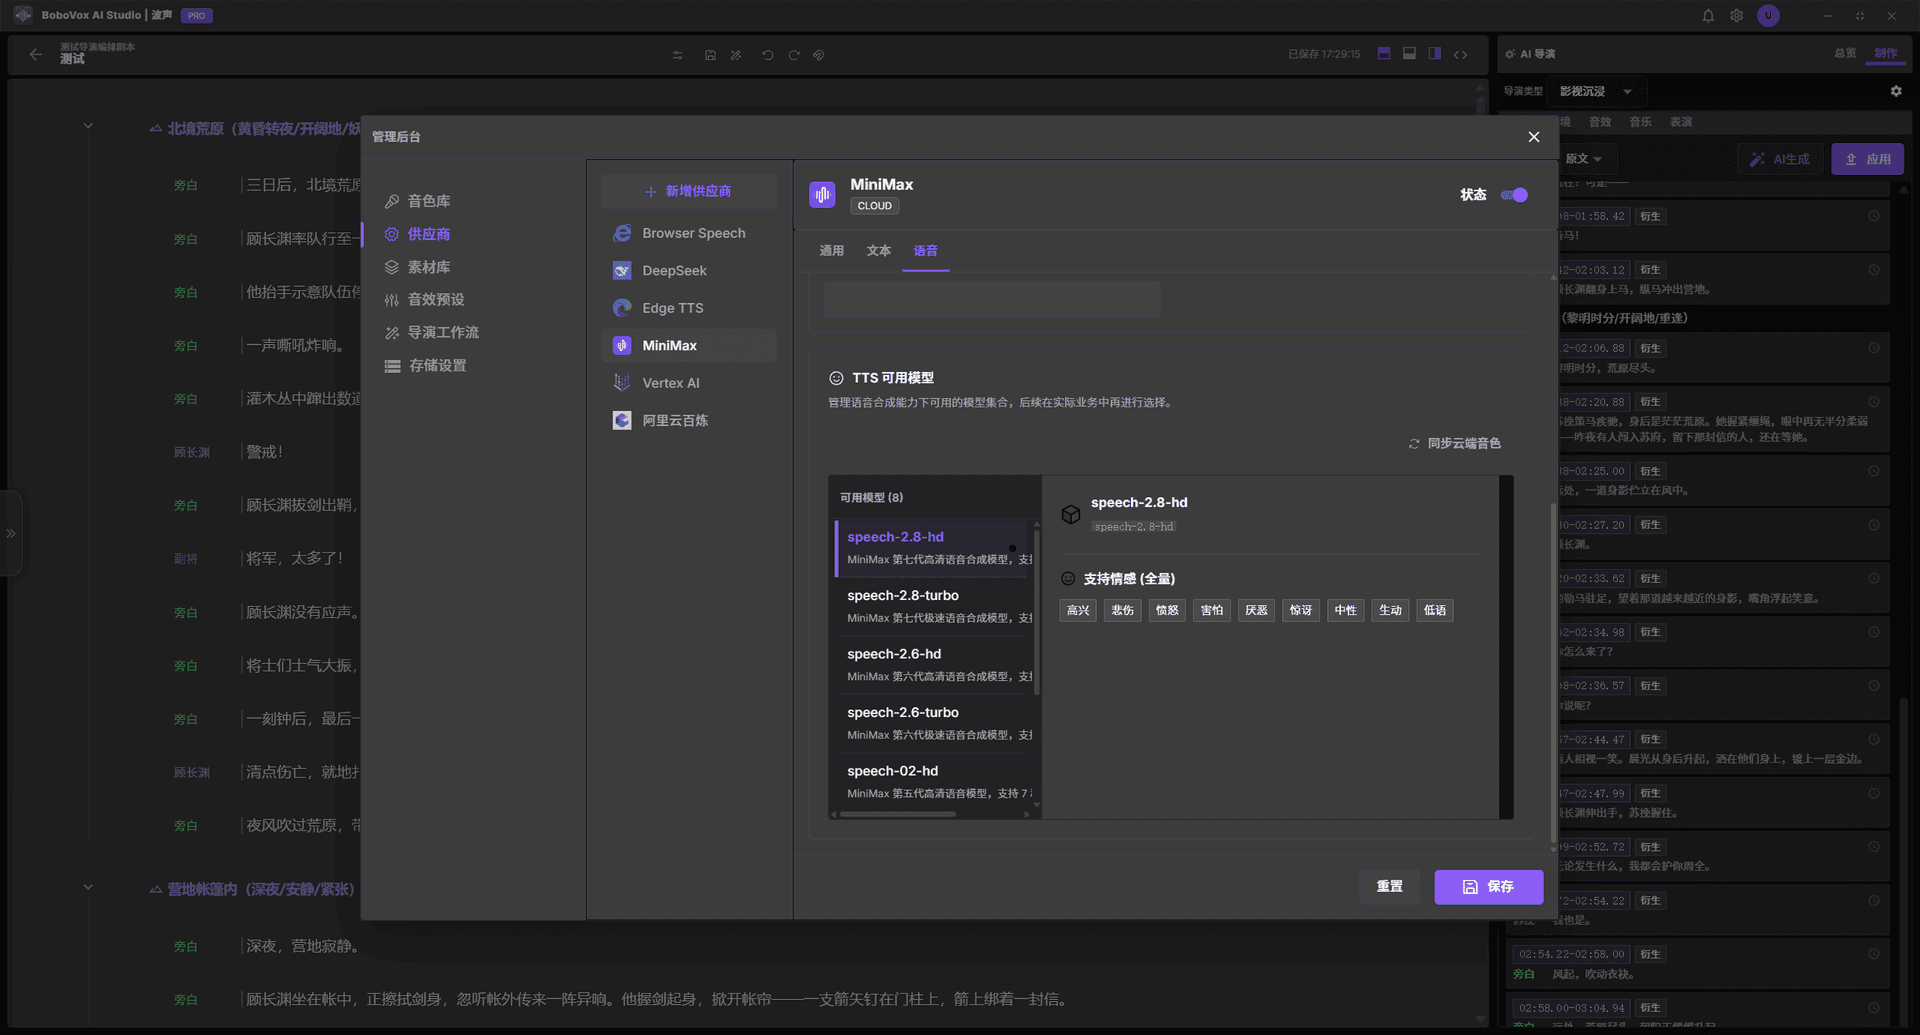Click the 保存 button
1920x1035 pixels.
coord(1489,887)
